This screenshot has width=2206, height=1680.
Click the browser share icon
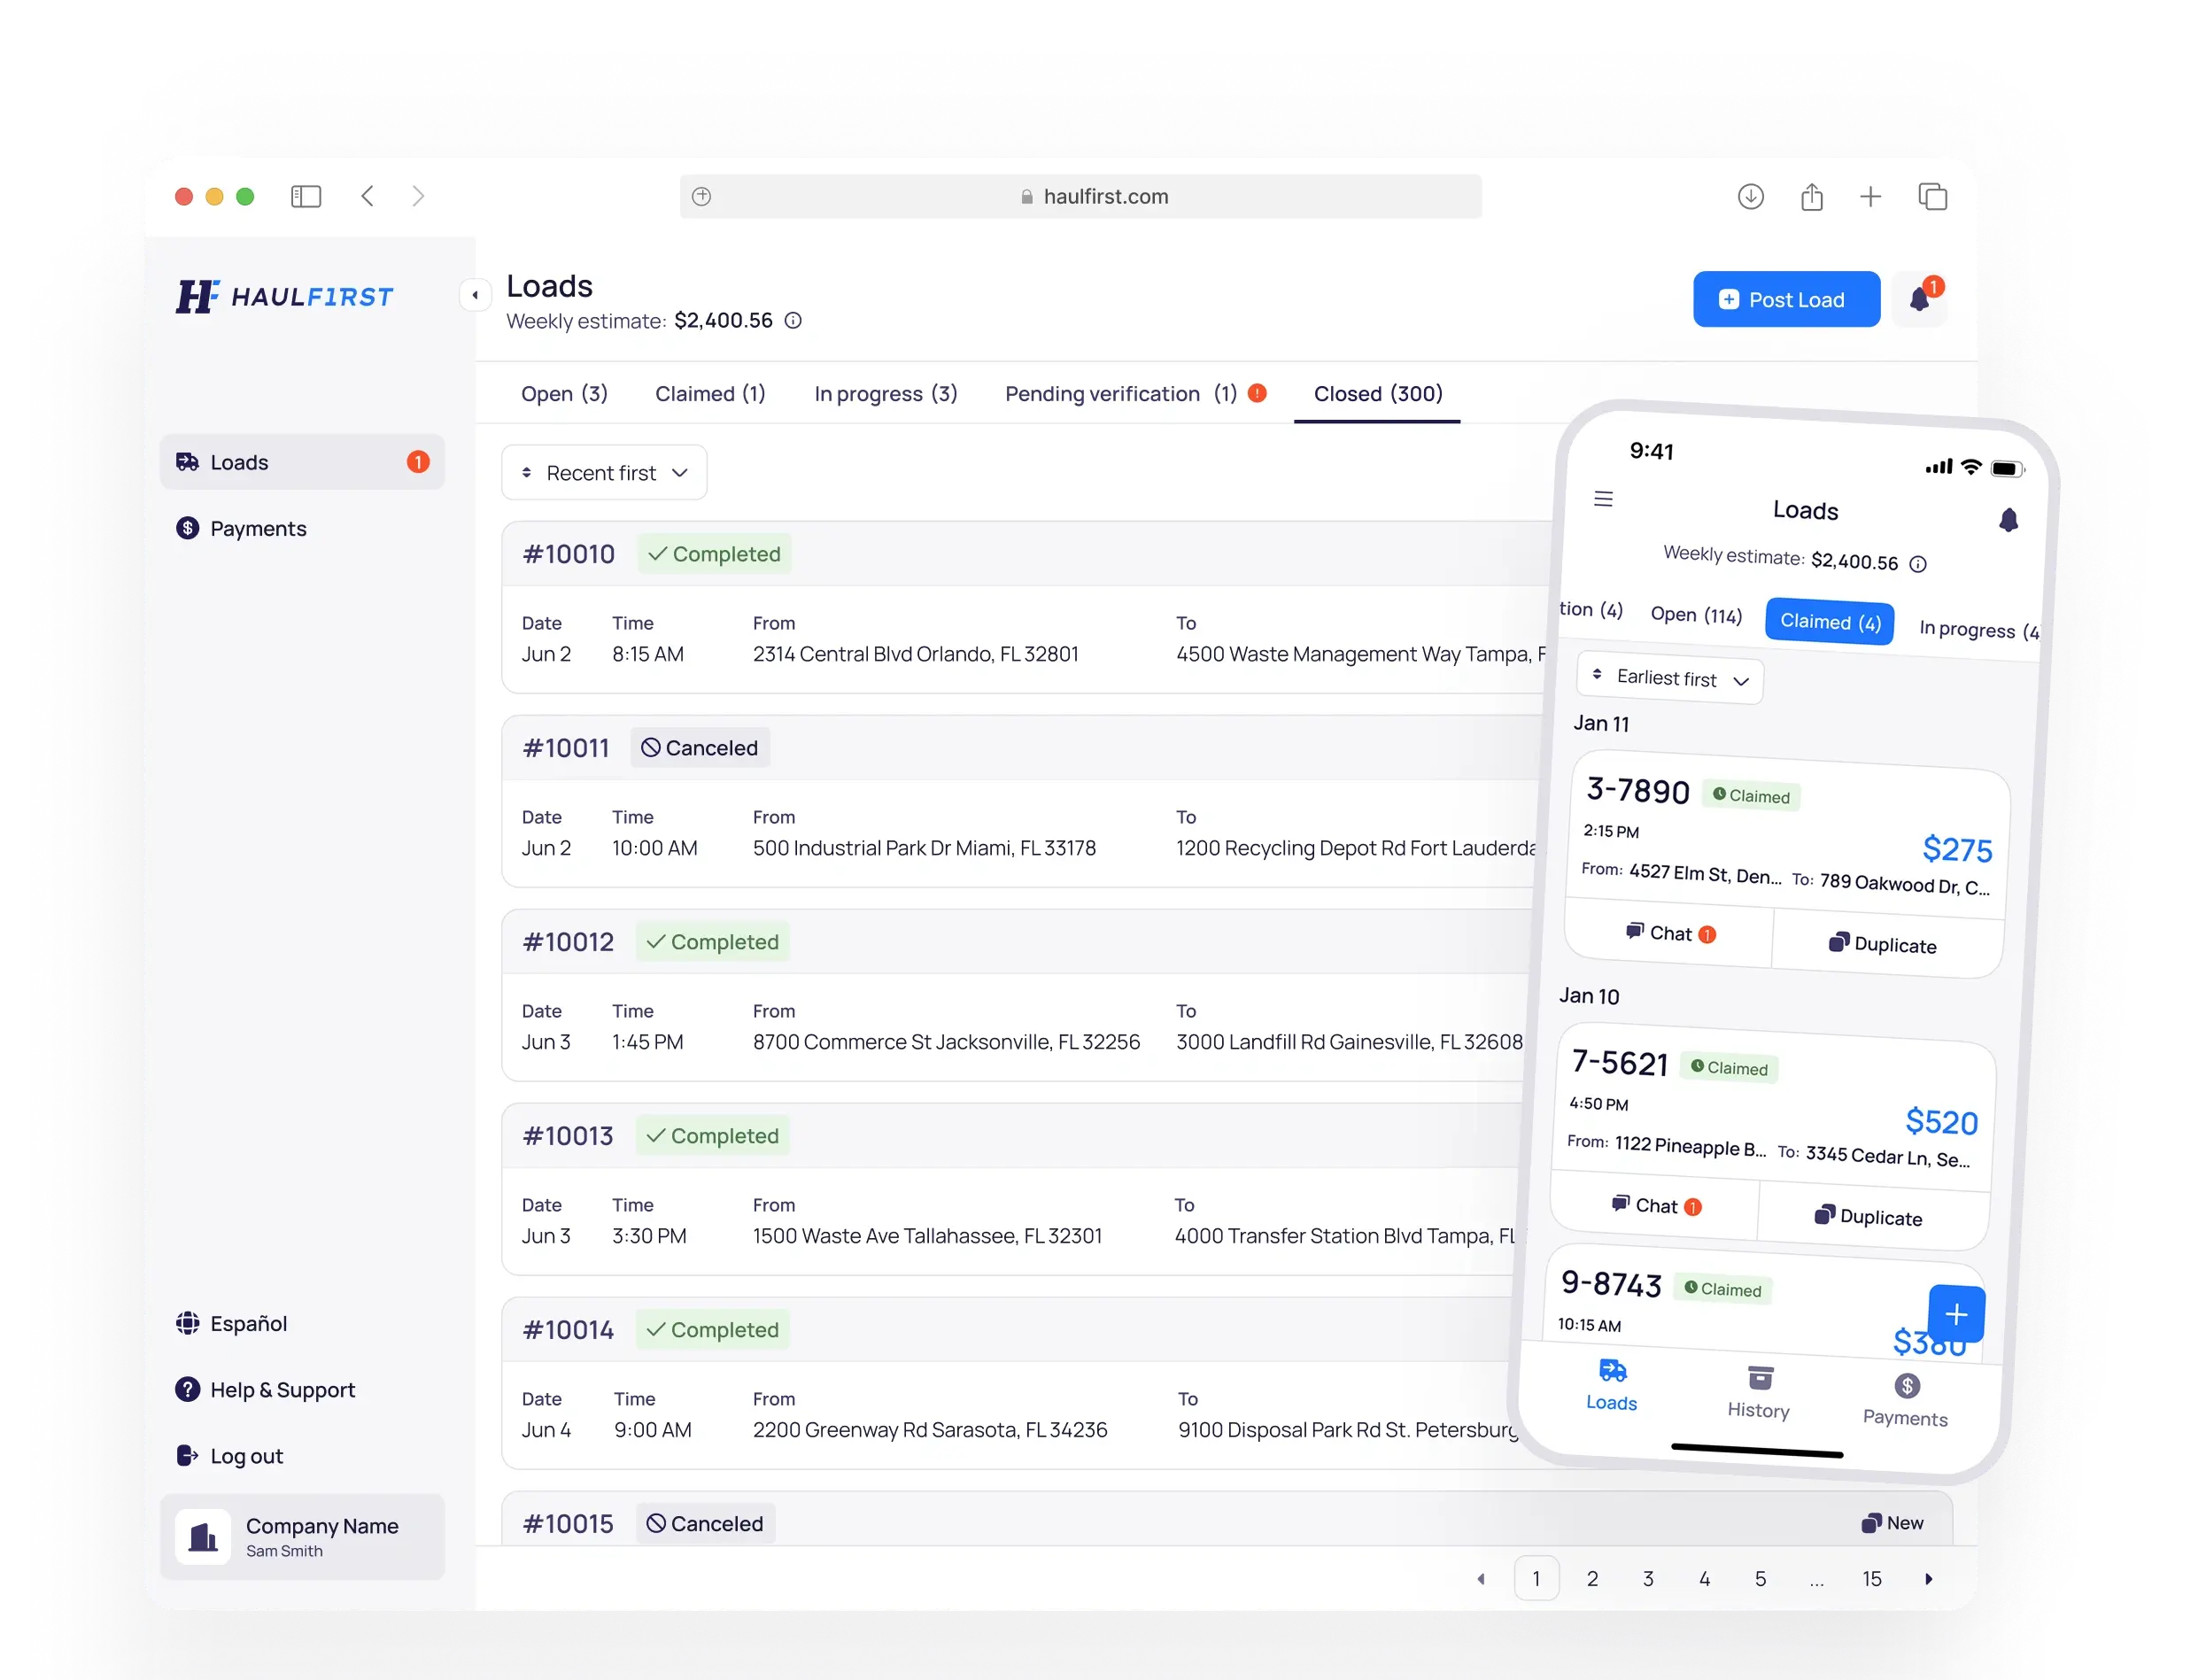1811,197
